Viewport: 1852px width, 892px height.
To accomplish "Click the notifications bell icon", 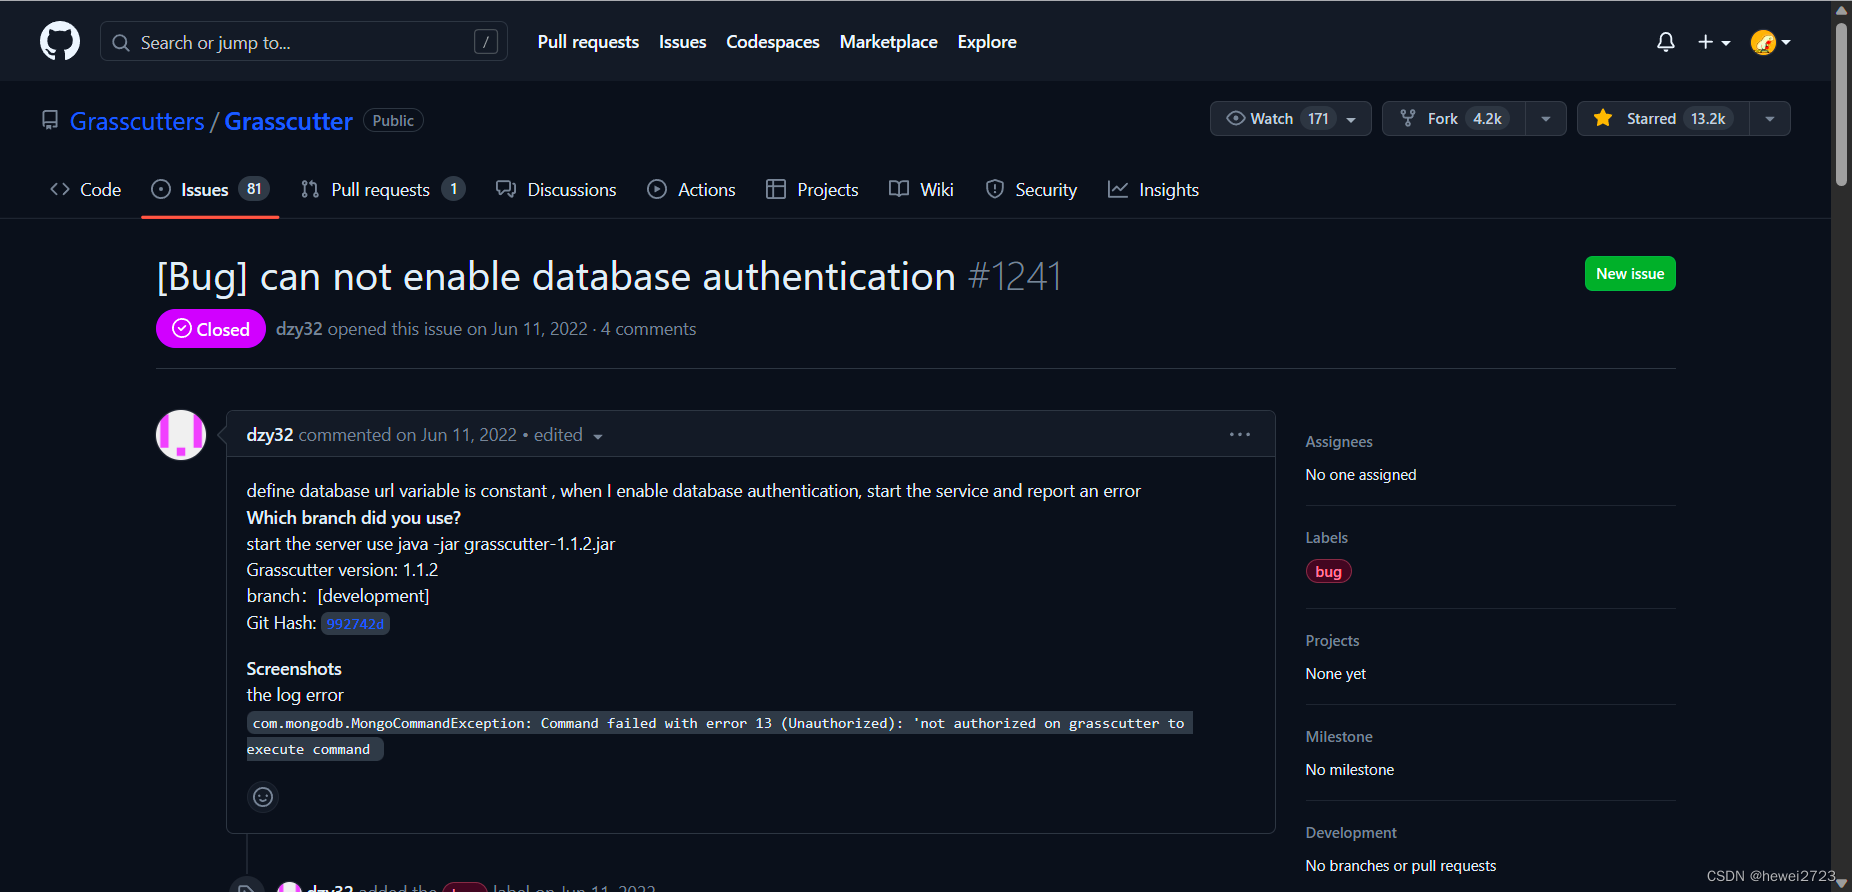I will [1666, 42].
